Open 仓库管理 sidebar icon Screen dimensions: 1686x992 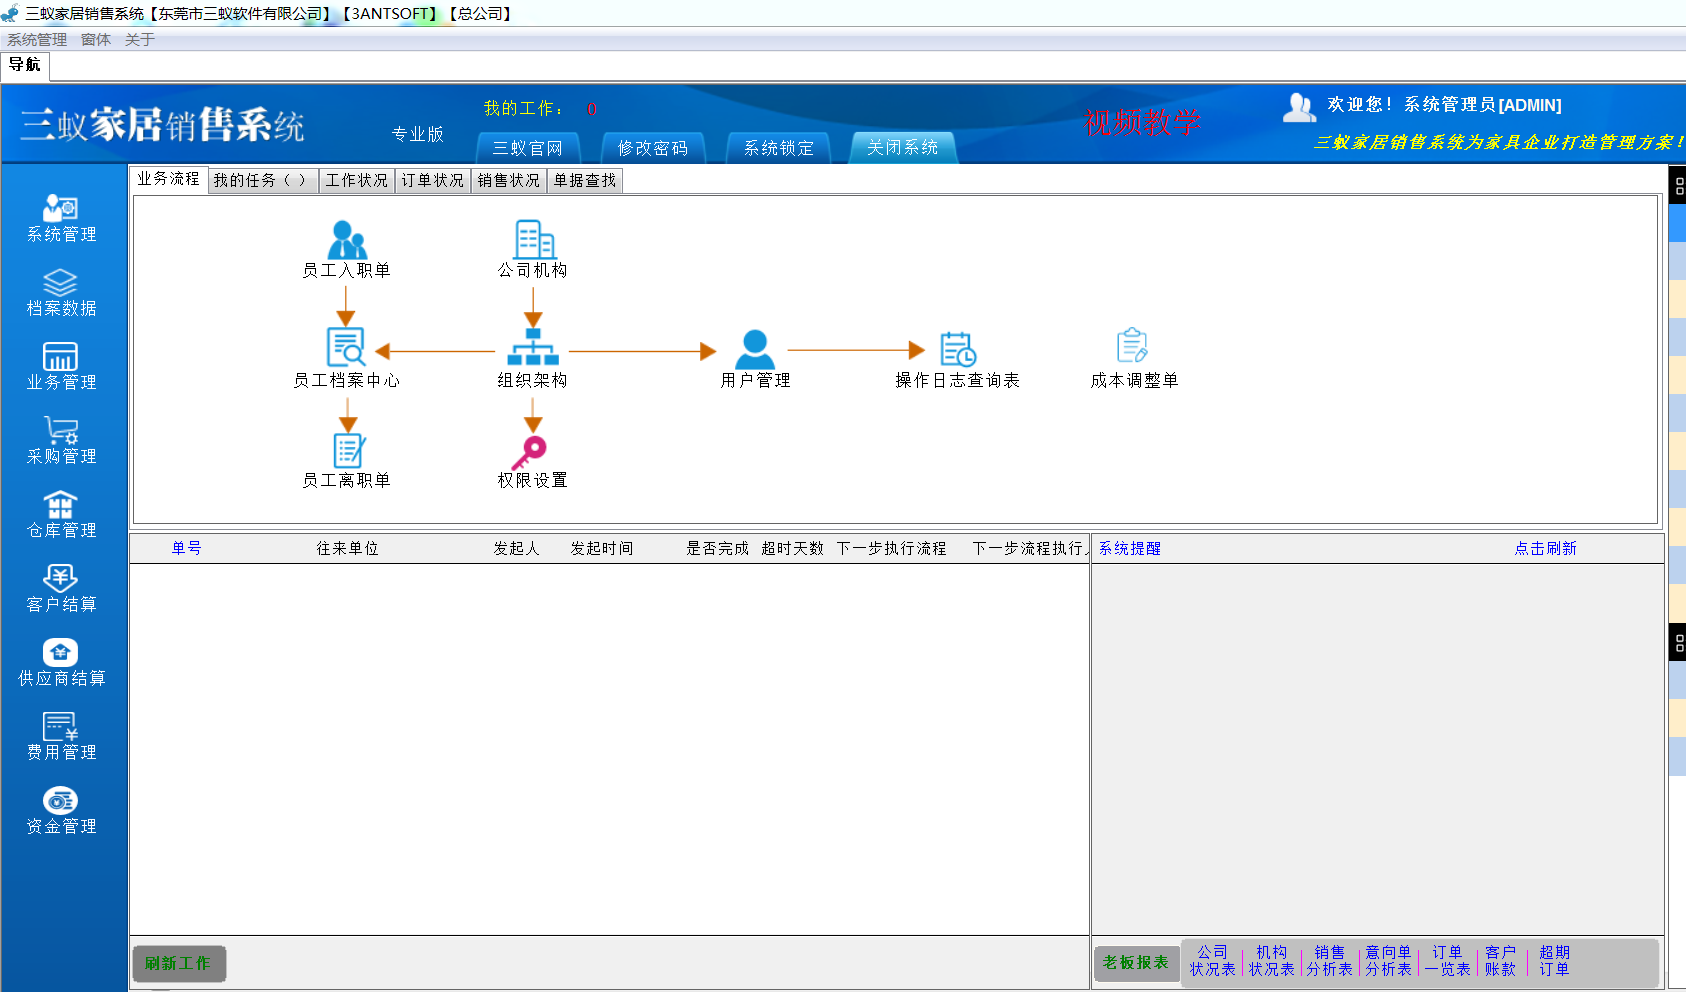(60, 504)
